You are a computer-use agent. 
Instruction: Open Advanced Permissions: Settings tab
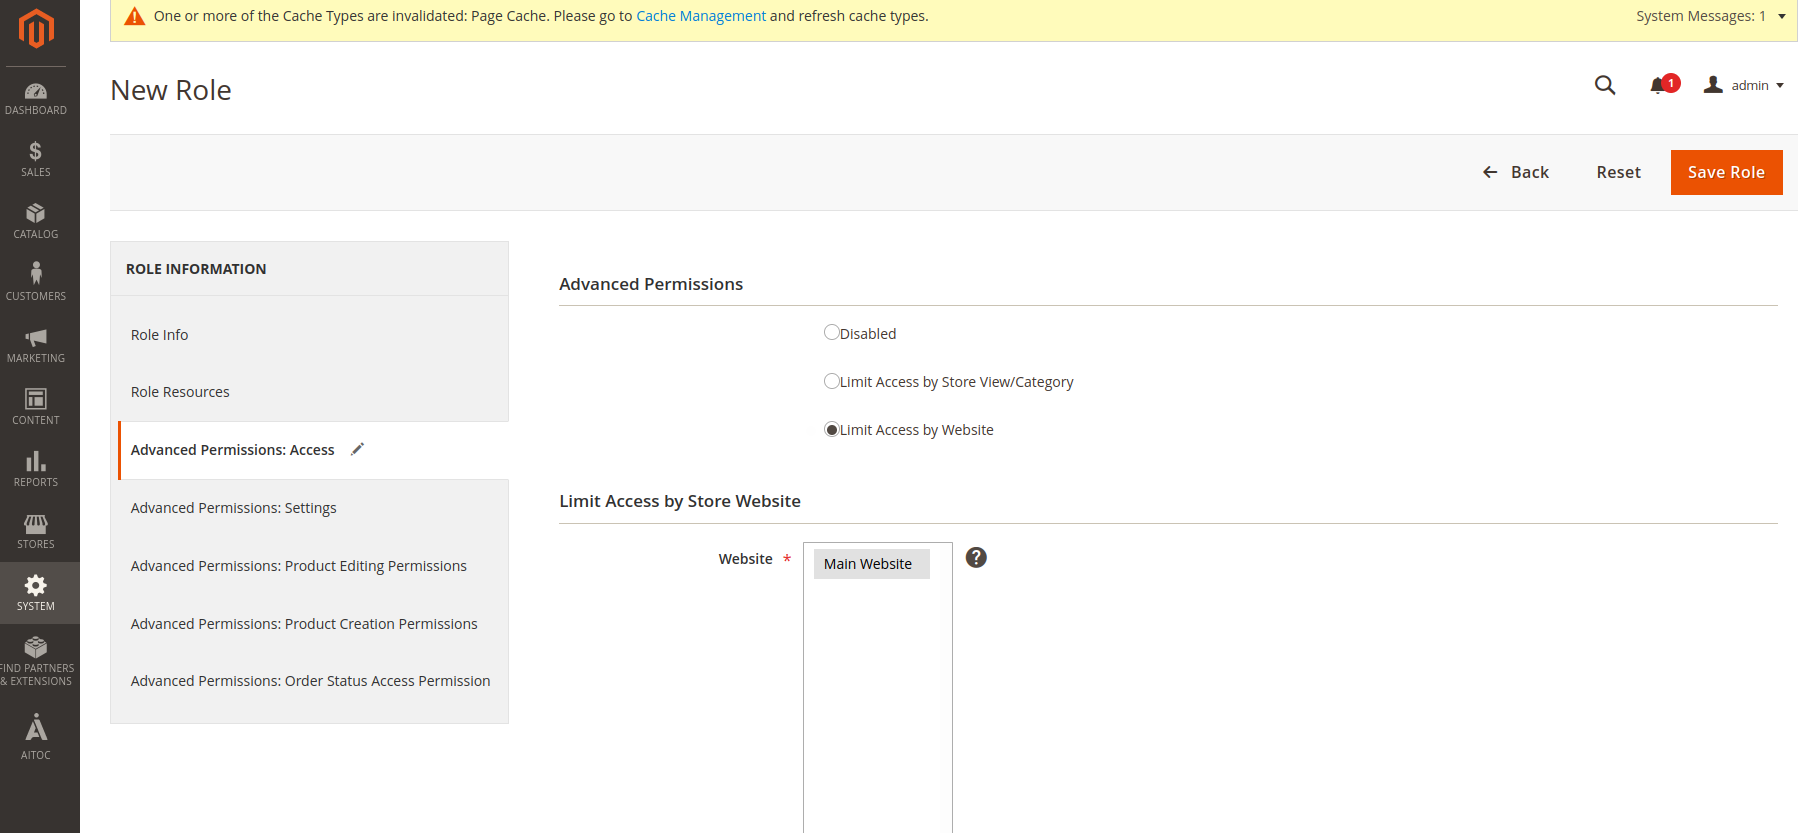click(310, 508)
